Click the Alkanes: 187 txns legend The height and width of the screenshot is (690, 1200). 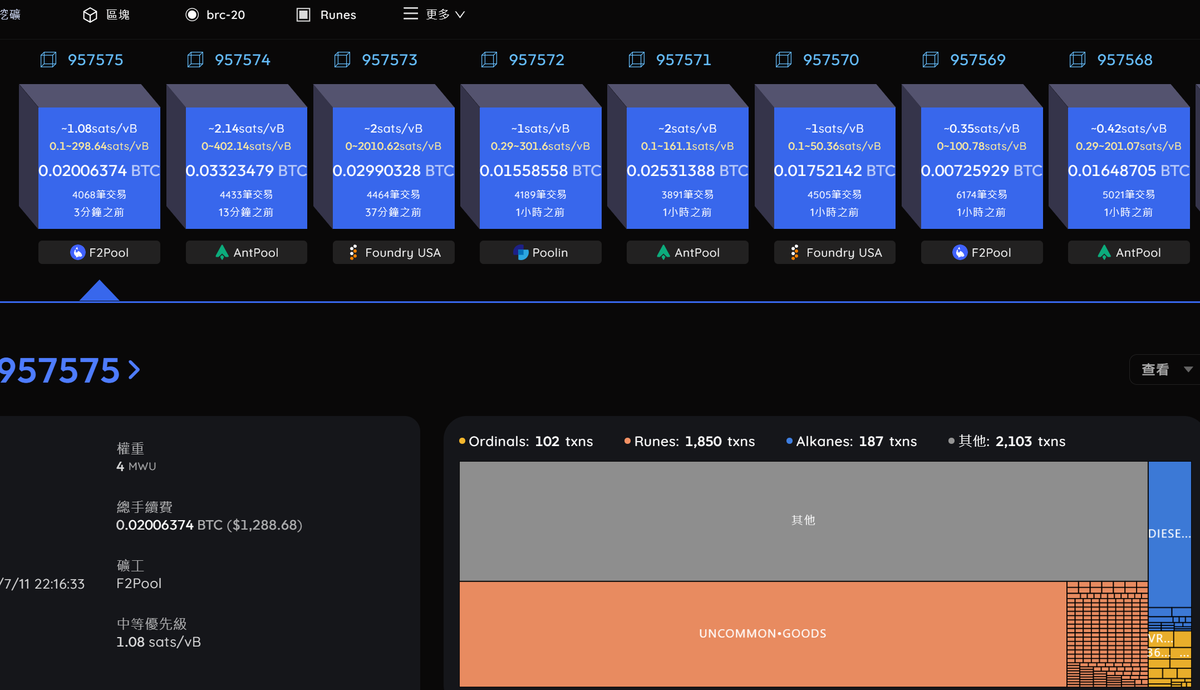pyautogui.click(x=851, y=441)
